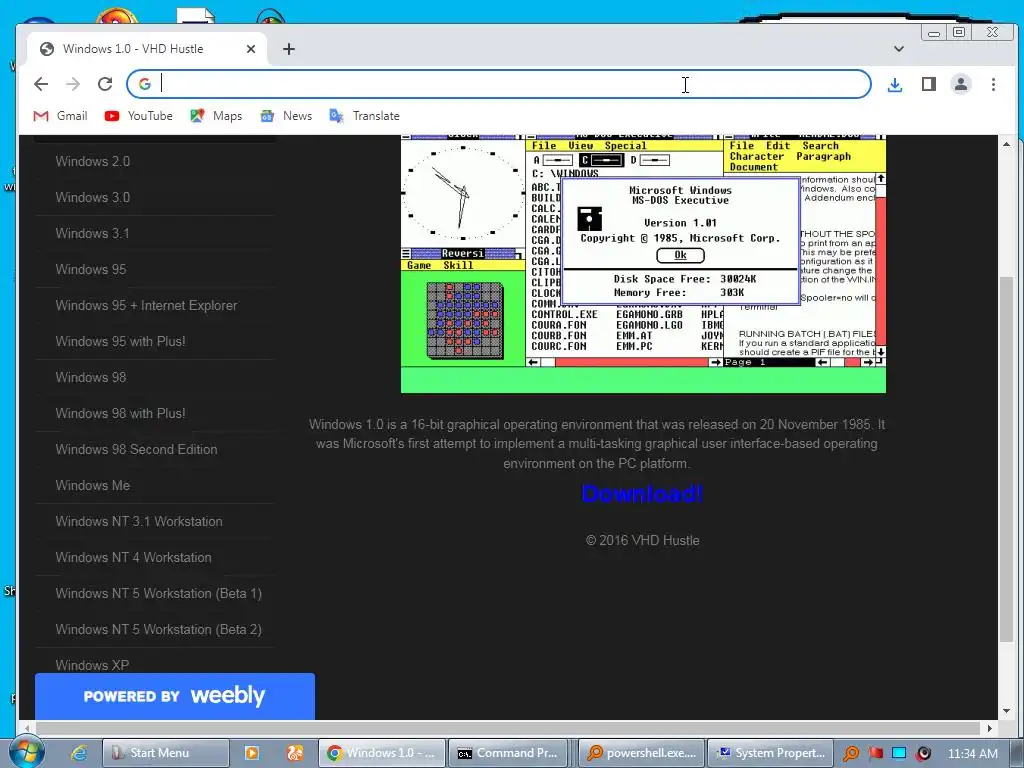
Task: Open the Maps bookmark
Action: tap(216, 116)
